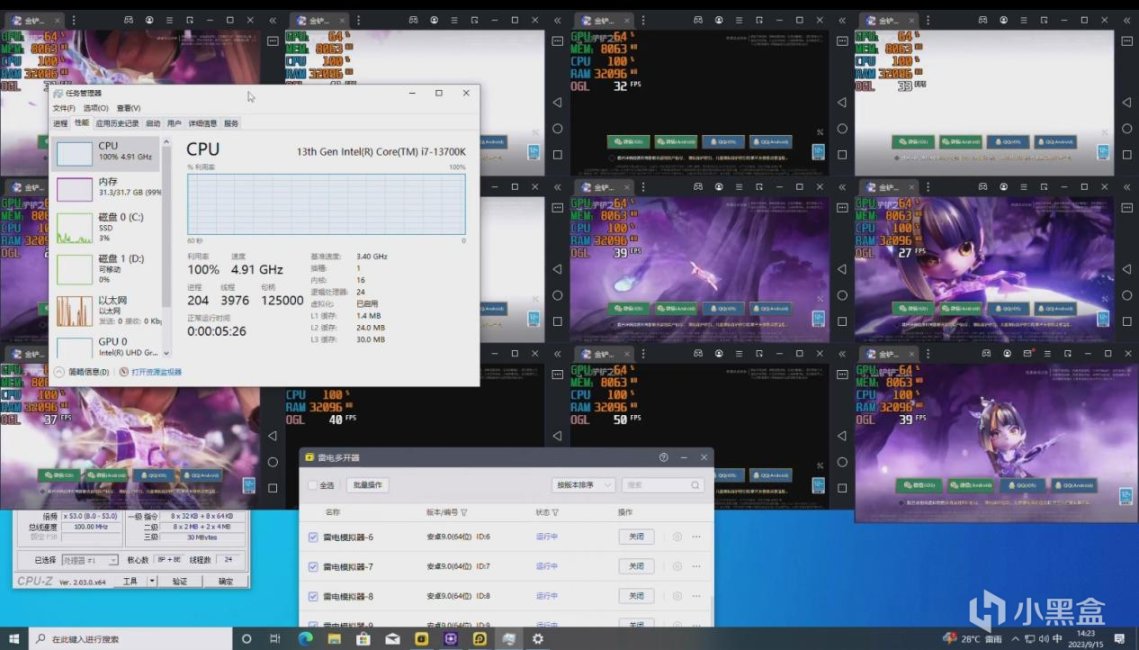
Task: Open settings gear for 雷电模拟器-7
Action: 677,566
